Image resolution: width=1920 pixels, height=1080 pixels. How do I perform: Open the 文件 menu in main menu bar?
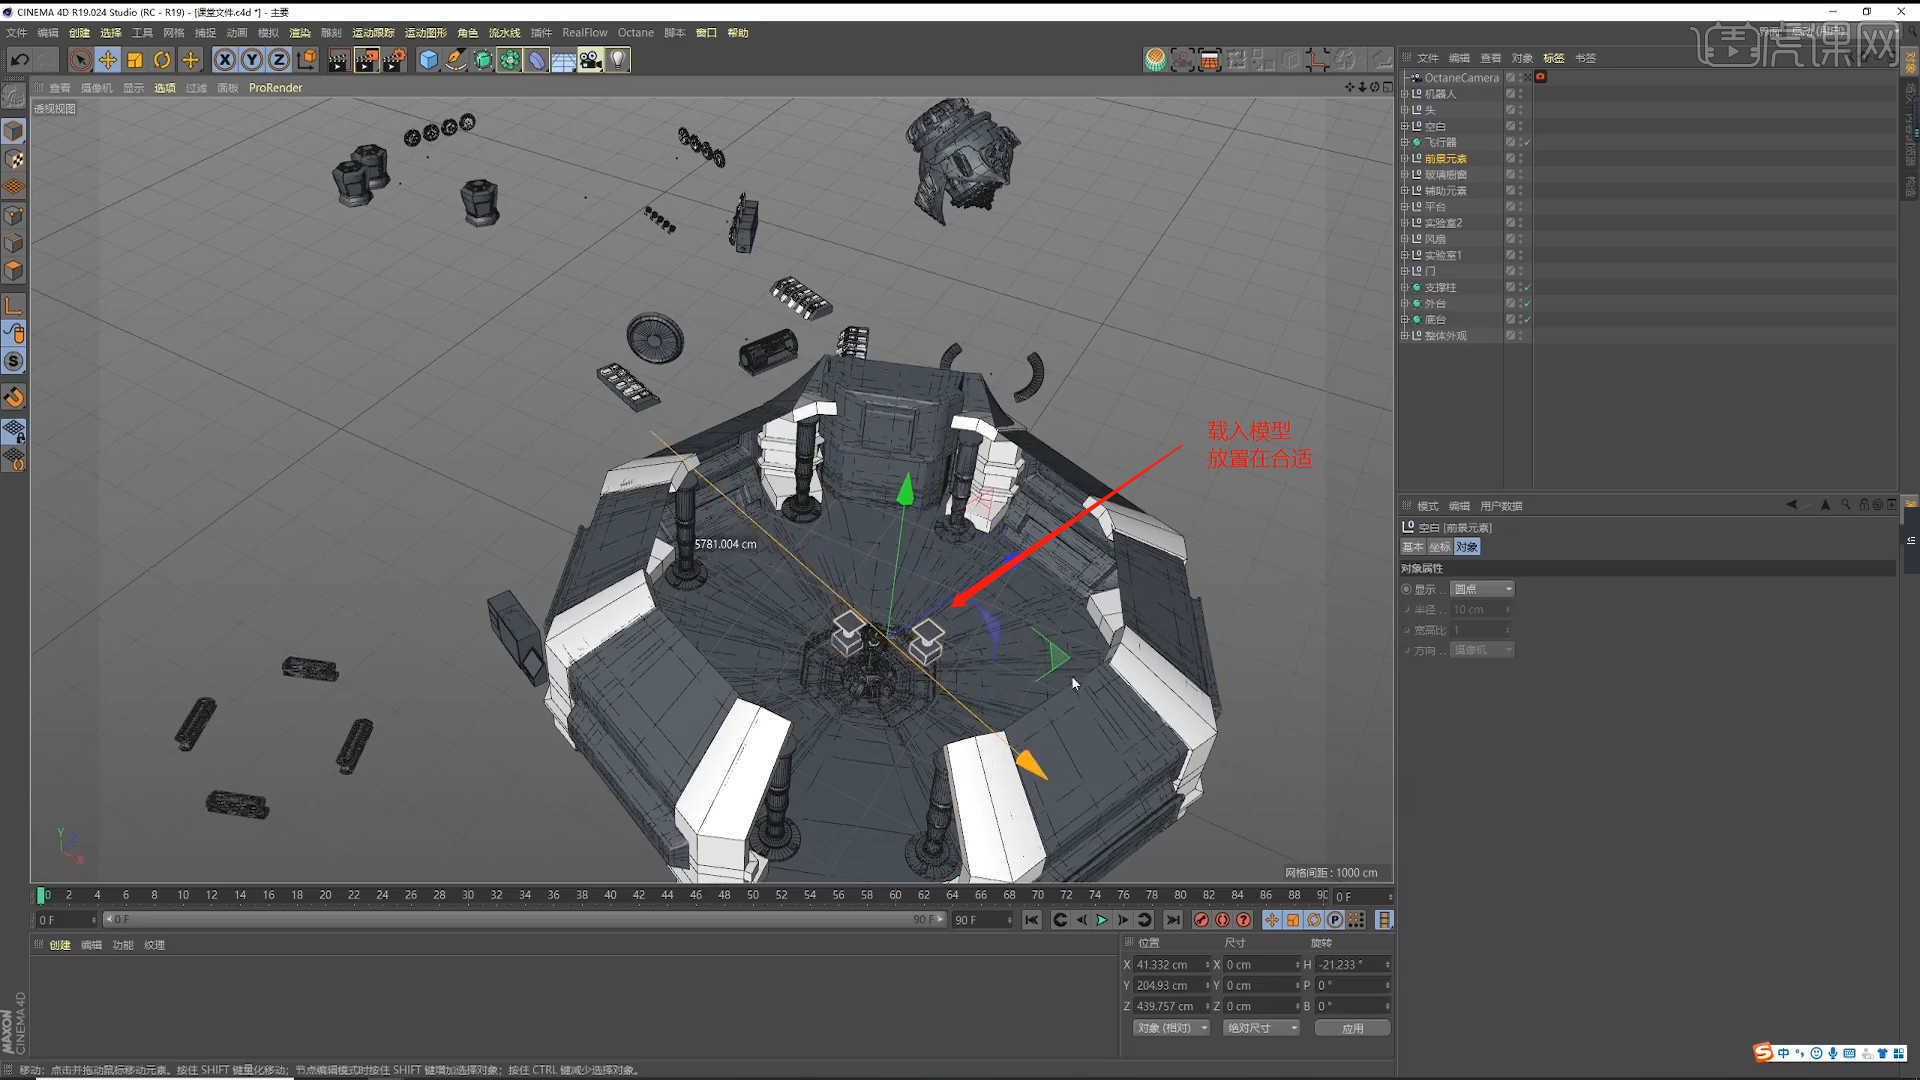pos(17,33)
